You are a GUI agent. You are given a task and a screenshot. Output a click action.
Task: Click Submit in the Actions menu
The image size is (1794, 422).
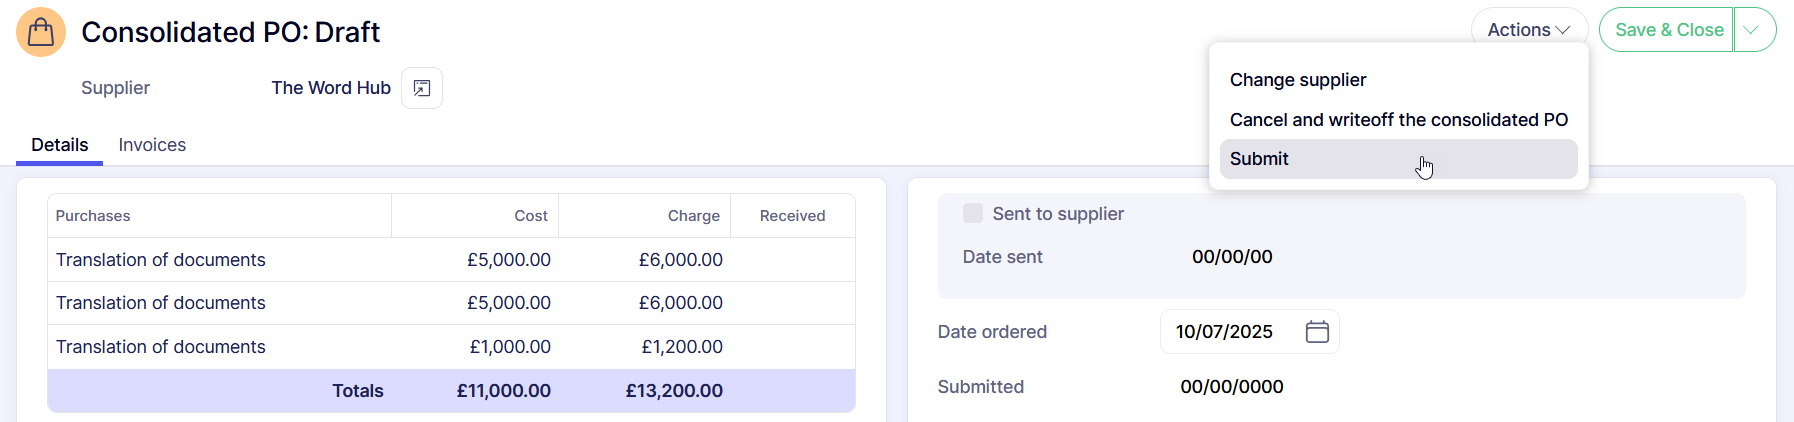point(1260,159)
